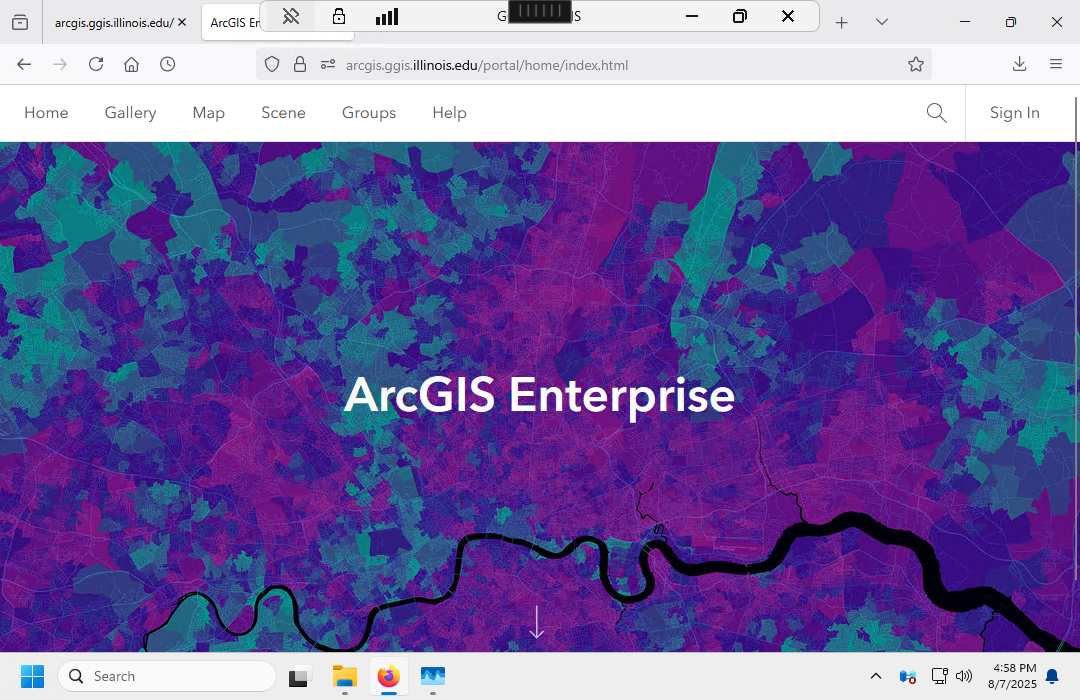Viewport: 1080px width, 700px height.
Task: Open the Scene navigation link
Action: 283,113
